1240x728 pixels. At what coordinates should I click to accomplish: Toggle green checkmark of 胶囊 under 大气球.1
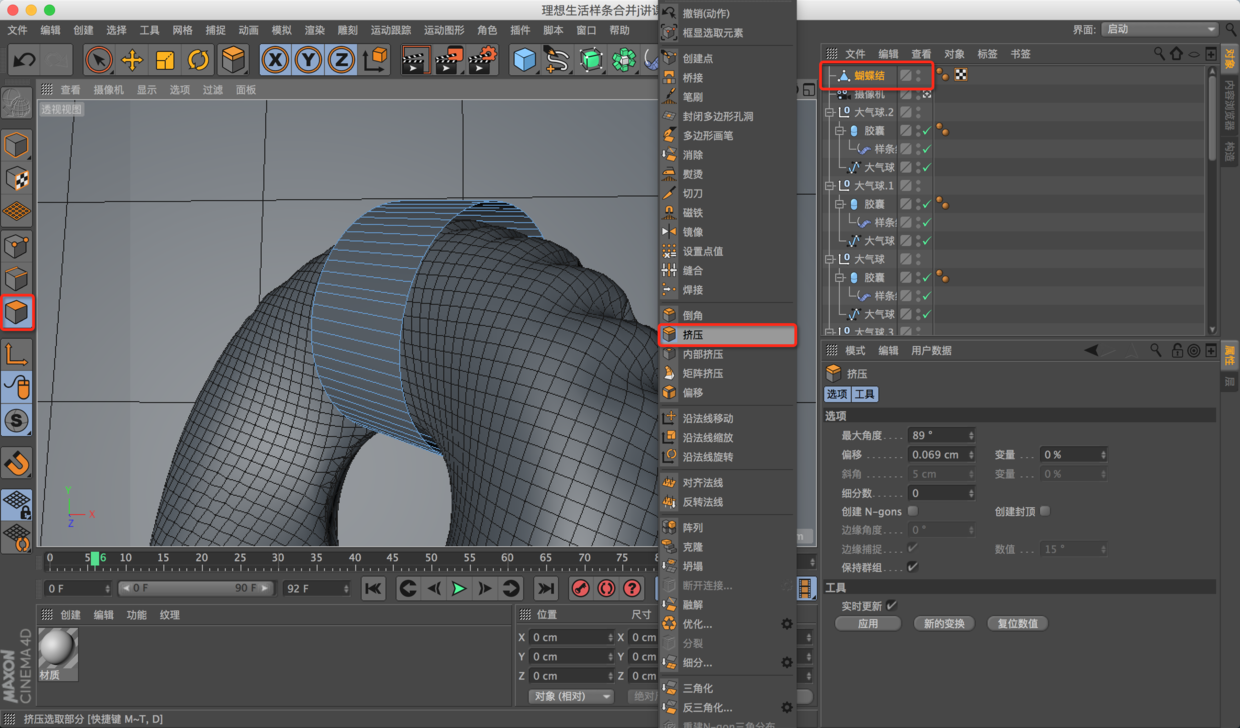pos(927,204)
